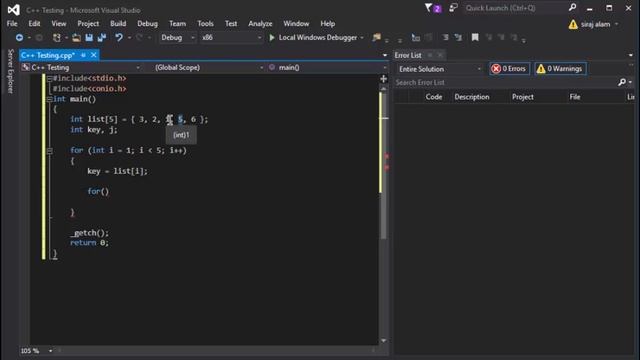This screenshot has height=360, width=640.
Task: Click the editor vertical scrollbar thumb
Action: [x=383, y=165]
